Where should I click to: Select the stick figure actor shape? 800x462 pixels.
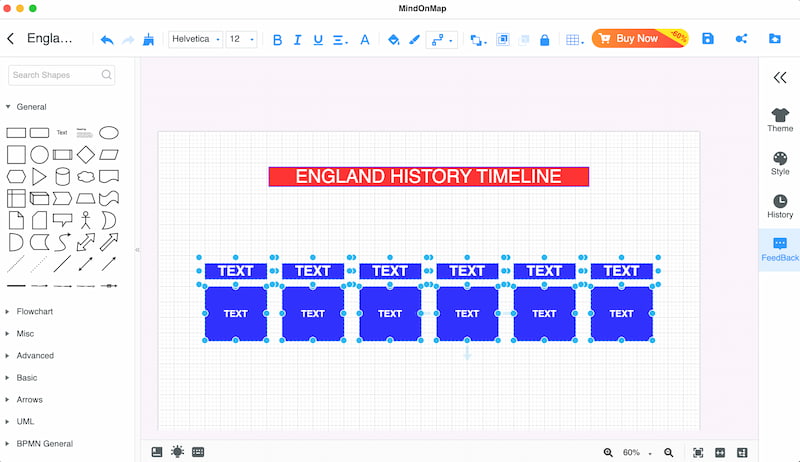(86, 220)
